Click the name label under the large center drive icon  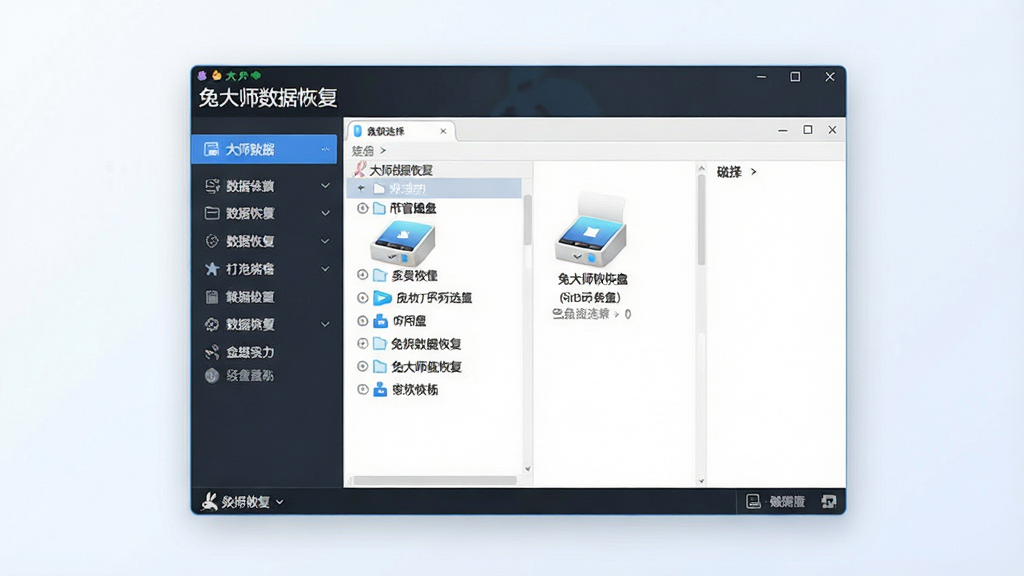click(592, 280)
